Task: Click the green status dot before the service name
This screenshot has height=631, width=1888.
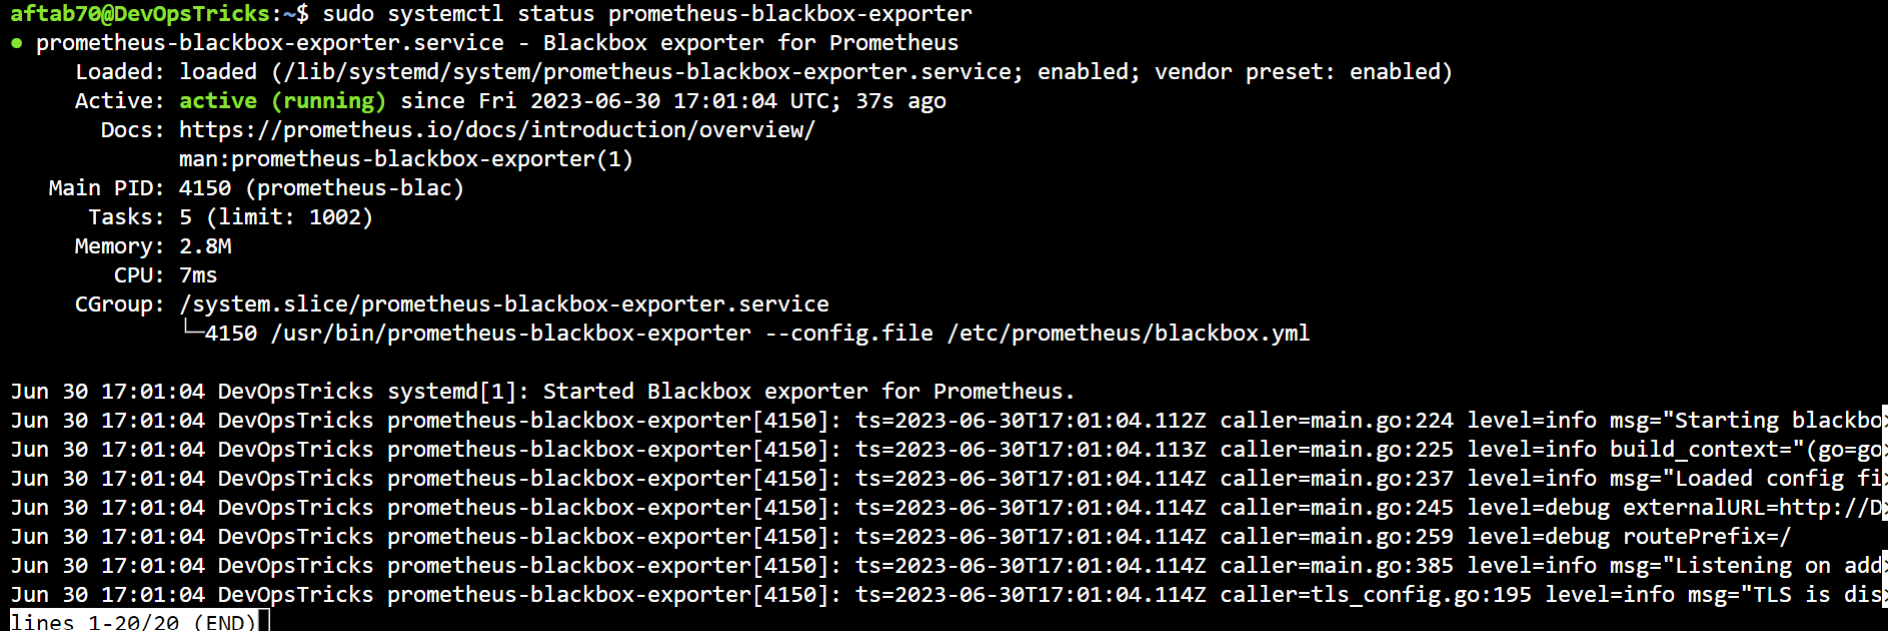Action: (x=17, y=43)
